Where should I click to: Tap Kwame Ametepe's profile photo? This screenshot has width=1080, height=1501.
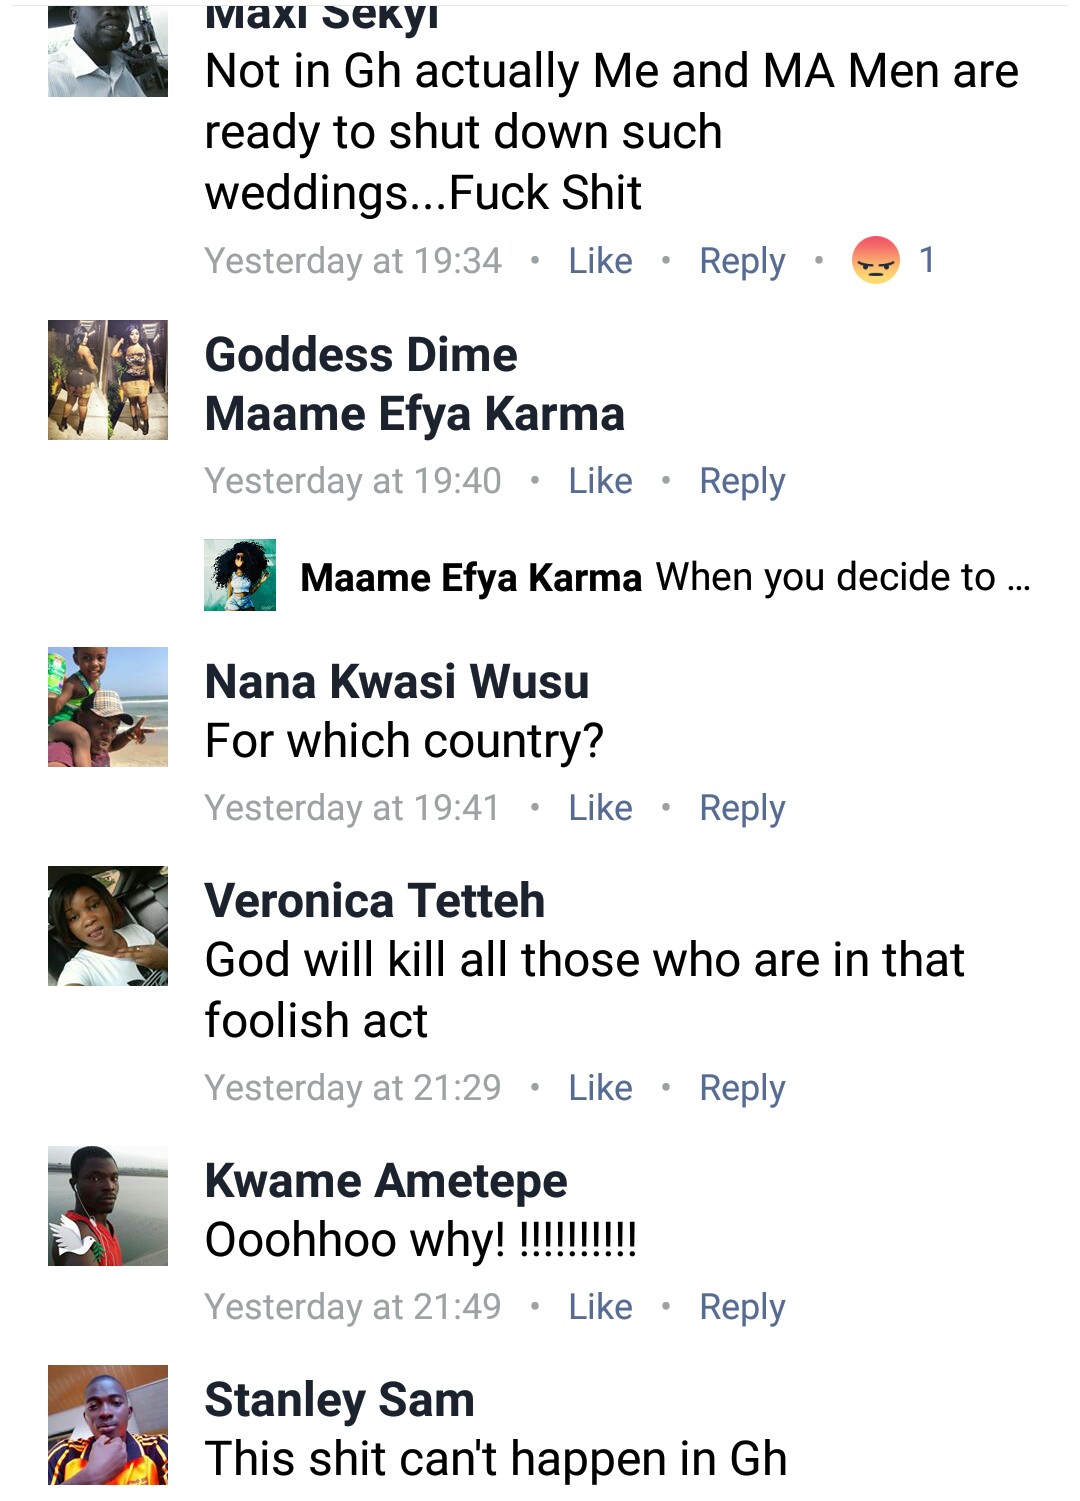(x=108, y=1206)
